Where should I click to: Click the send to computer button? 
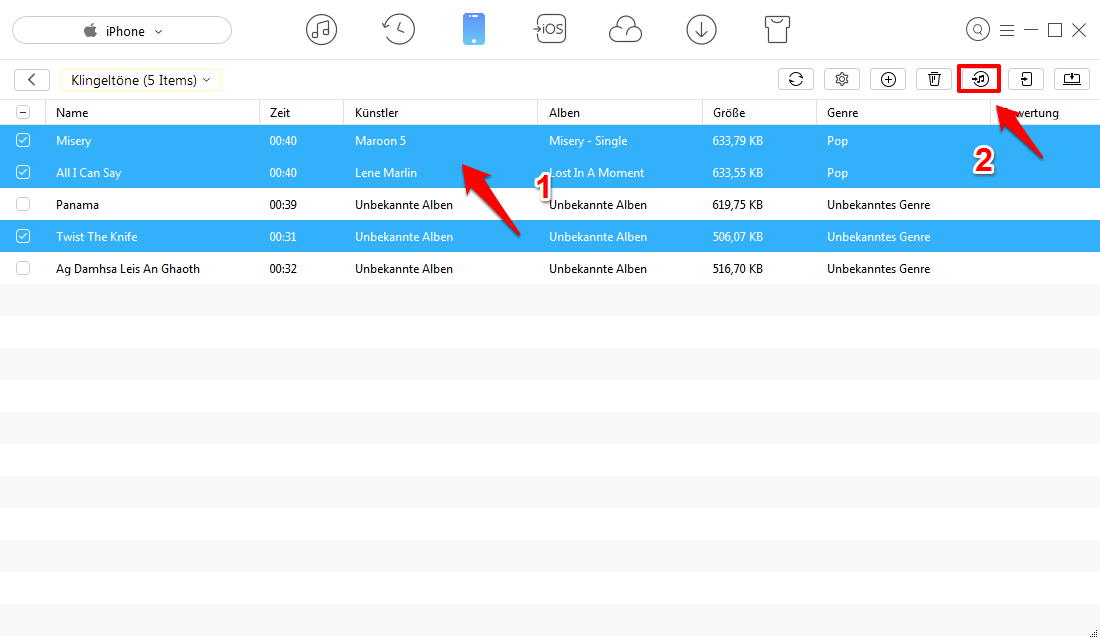coord(1072,79)
